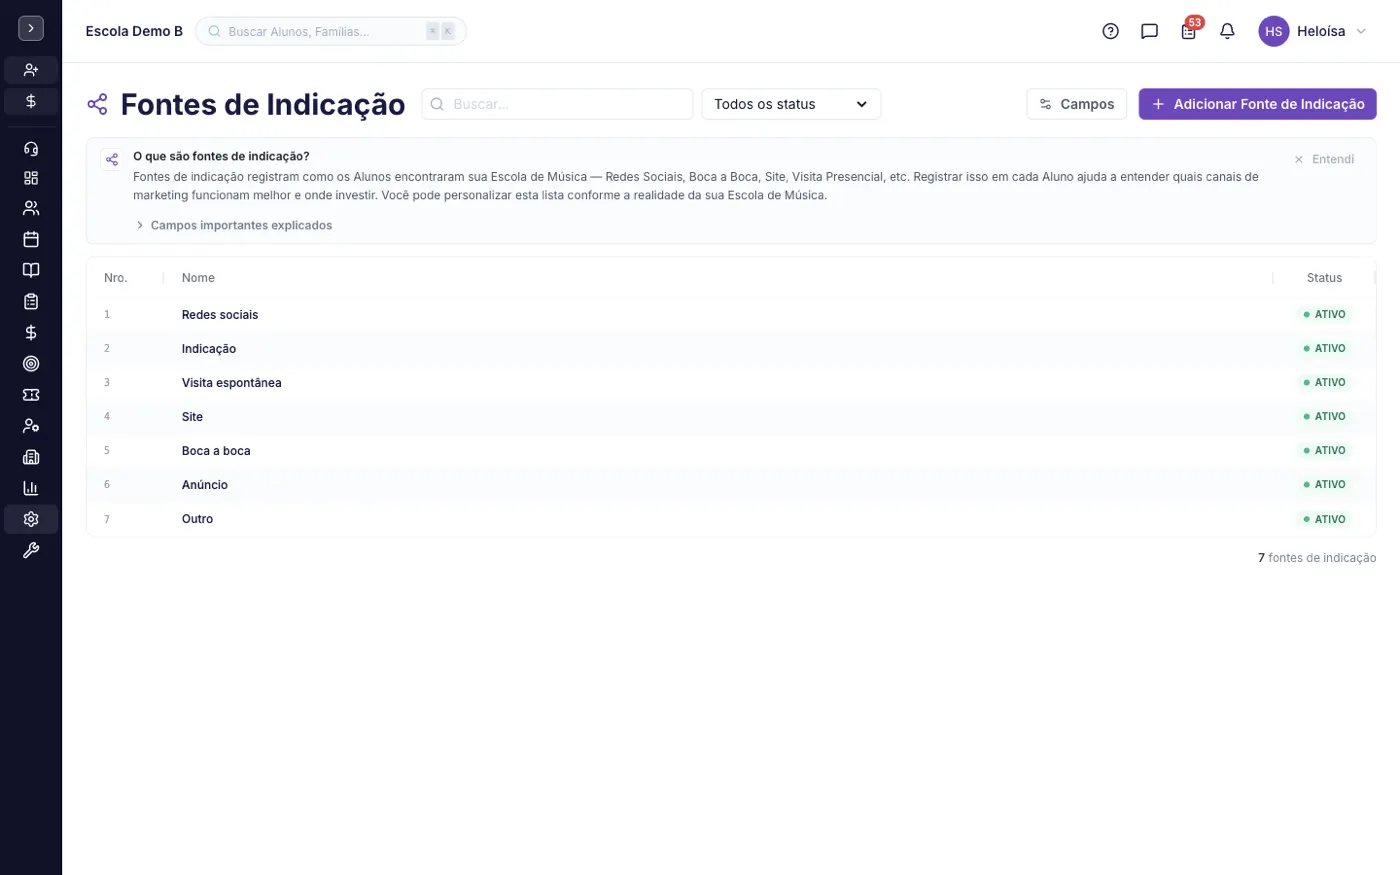Open the Todos os status dropdown
Screen dimensions: 1400x875
point(791,104)
